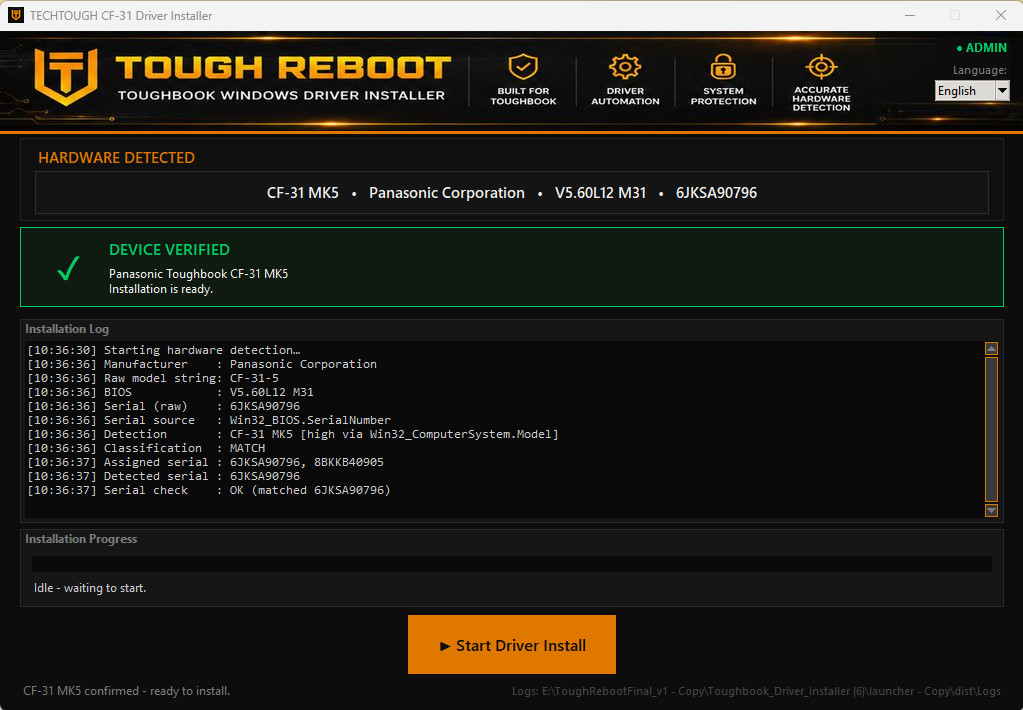
Task: Click the Installation Progress bar
Action: pos(512,564)
